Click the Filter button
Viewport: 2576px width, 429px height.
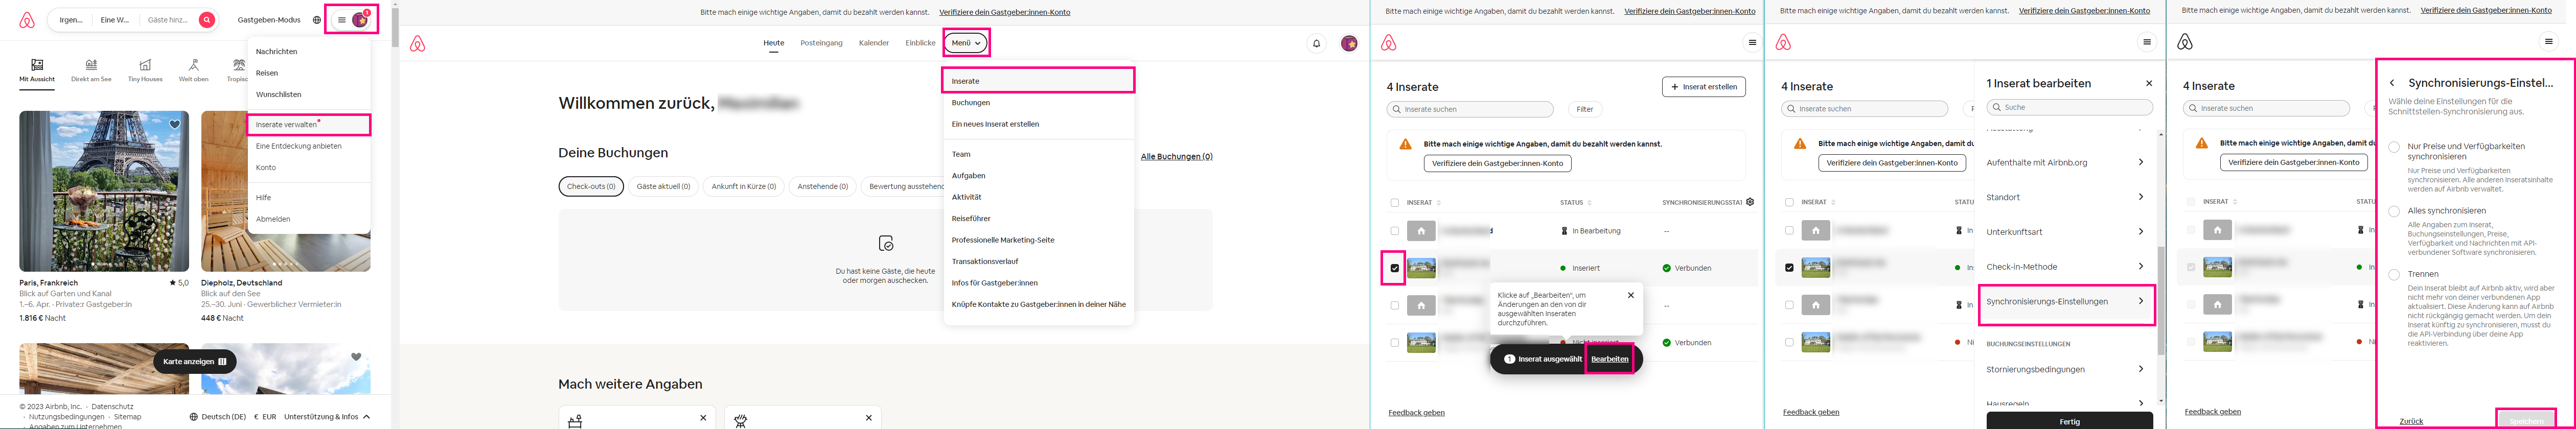click(1585, 109)
